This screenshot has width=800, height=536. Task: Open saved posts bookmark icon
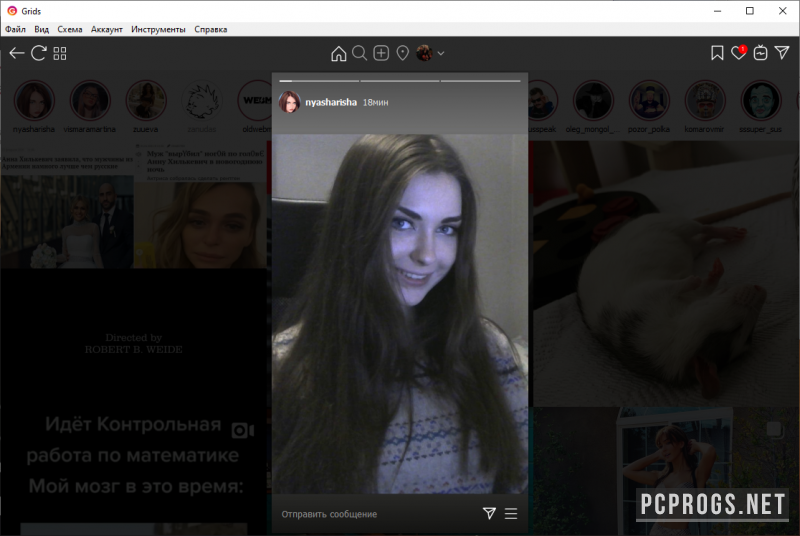click(x=717, y=53)
